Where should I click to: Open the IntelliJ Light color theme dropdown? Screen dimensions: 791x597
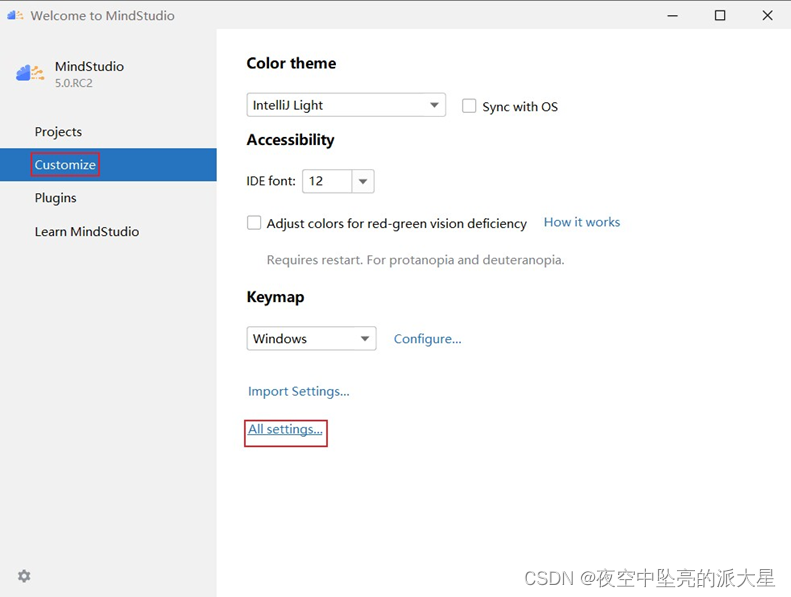tap(346, 105)
